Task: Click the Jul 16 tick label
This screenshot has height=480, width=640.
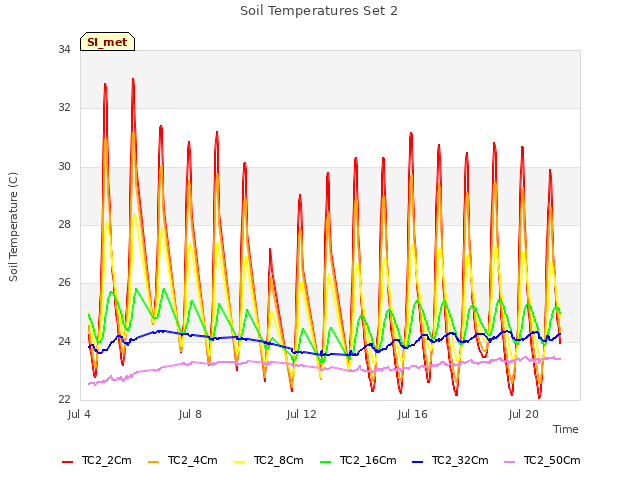Action: click(413, 414)
